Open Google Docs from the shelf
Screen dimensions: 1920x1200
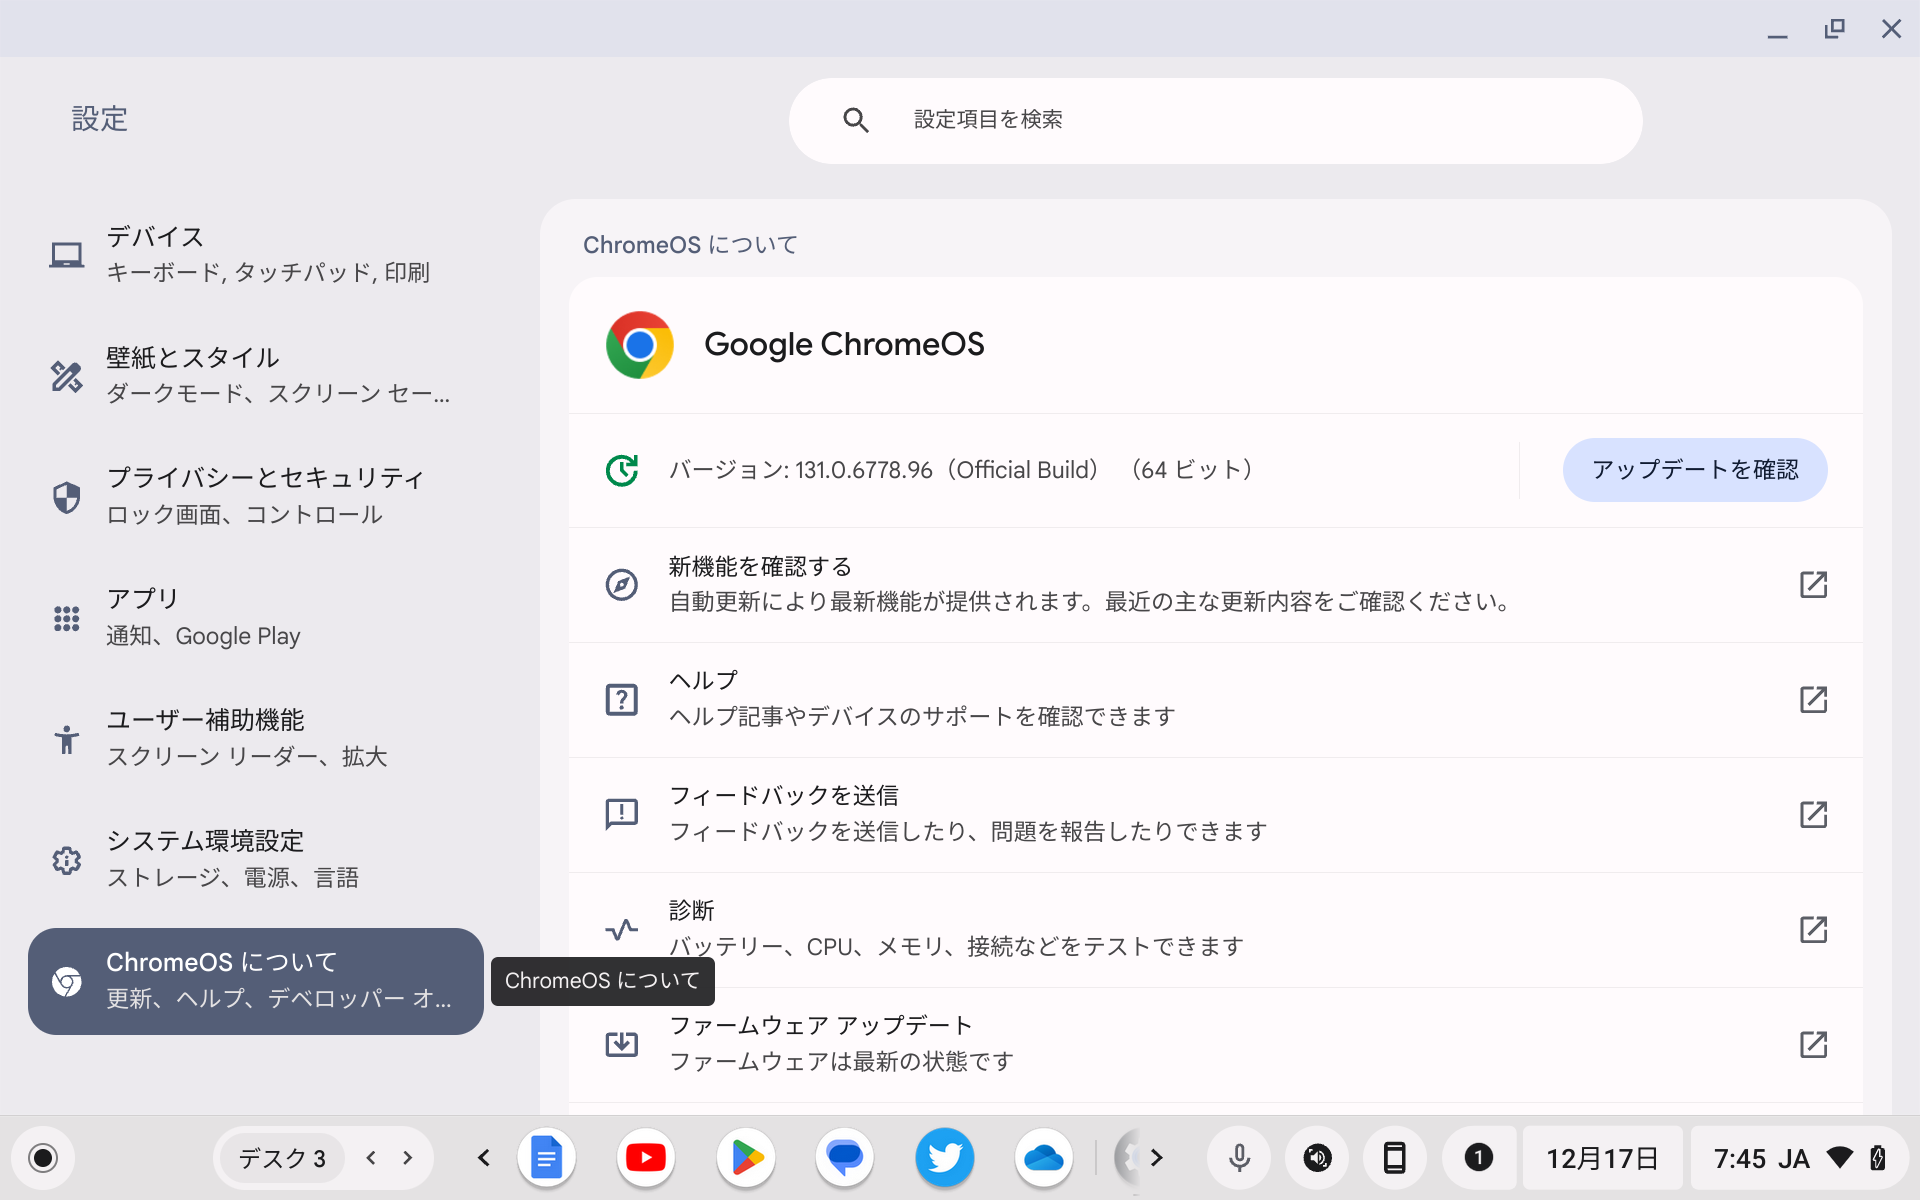click(x=546, y=1158)
